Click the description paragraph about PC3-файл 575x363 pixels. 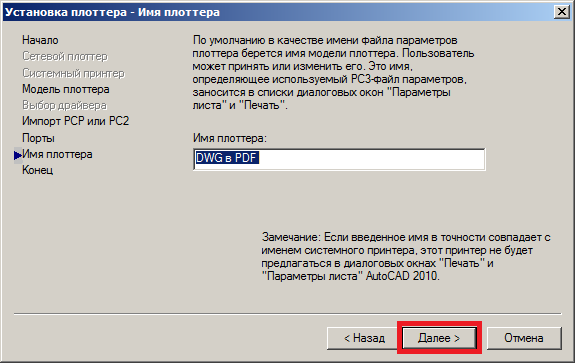pos(333,73)
